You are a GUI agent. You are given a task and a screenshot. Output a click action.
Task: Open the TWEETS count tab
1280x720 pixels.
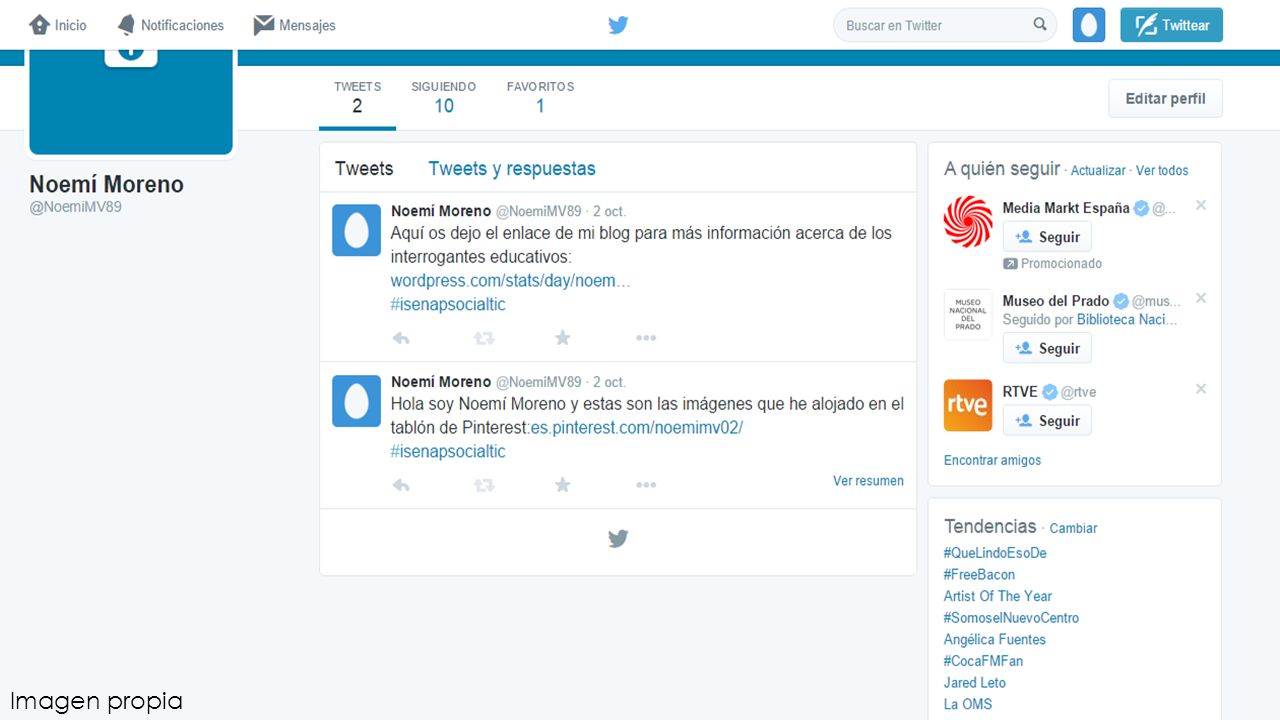coord(357,97)
